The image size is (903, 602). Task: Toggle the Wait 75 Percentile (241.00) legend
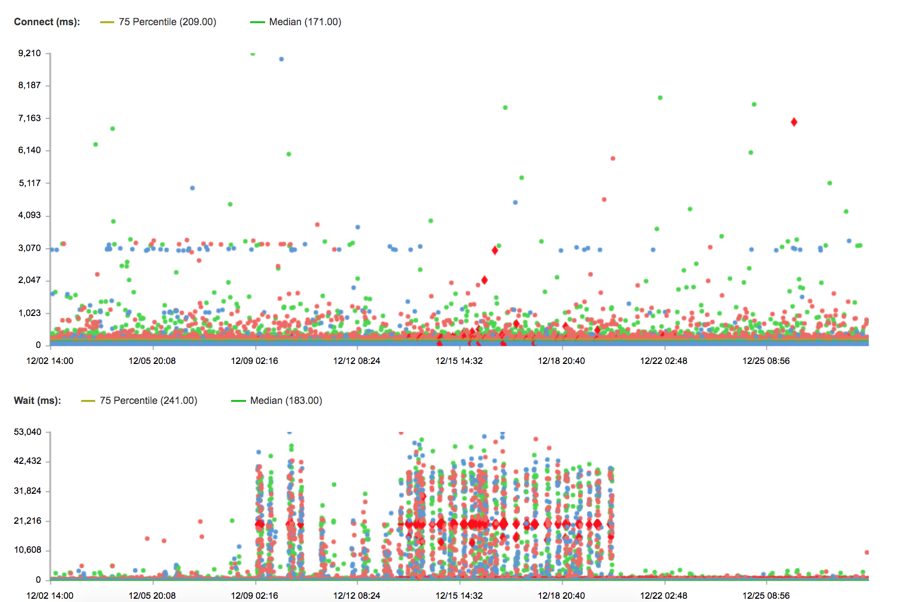pyautogui.click(x=139, y=400)
